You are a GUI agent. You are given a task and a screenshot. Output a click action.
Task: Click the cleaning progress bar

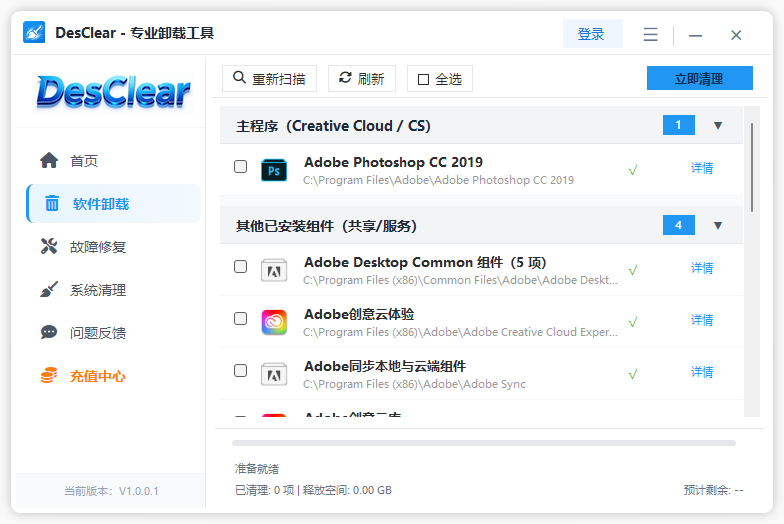pyautogui.click(x=484, y=443)
